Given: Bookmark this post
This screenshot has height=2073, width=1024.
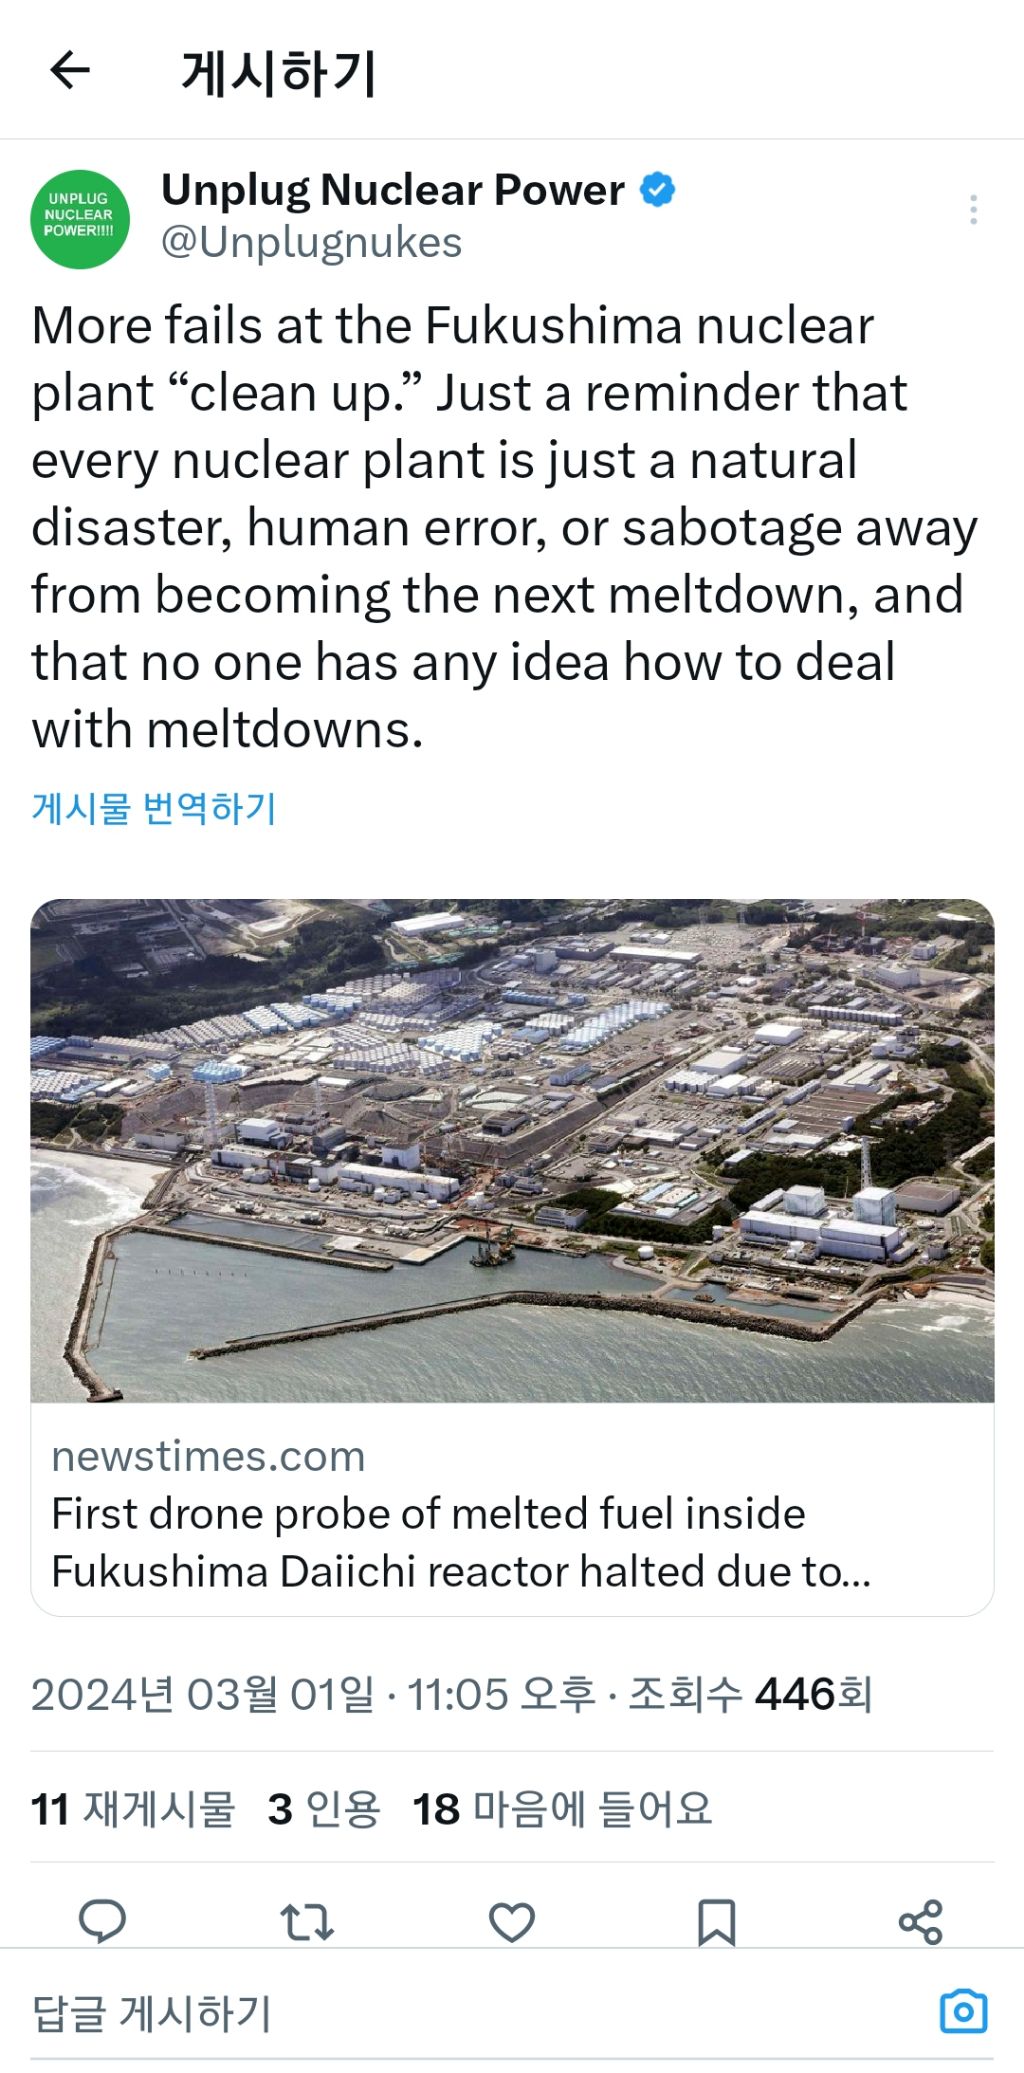Looking at the screenshot, I should coord(716,1921).
